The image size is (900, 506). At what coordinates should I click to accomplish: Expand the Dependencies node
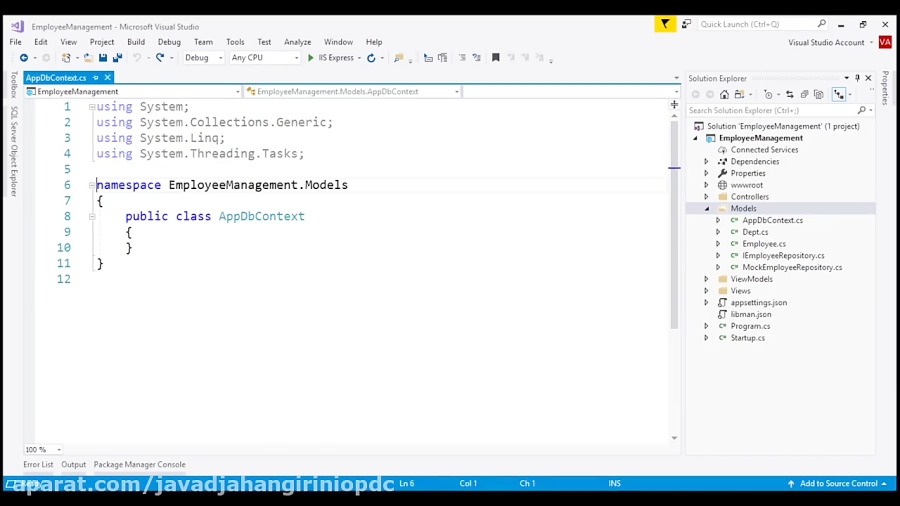click(x=707, y=162)
